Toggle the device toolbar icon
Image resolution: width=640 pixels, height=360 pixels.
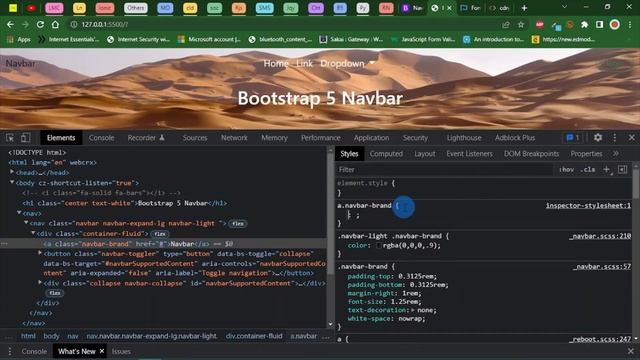(x=25, y=138)
